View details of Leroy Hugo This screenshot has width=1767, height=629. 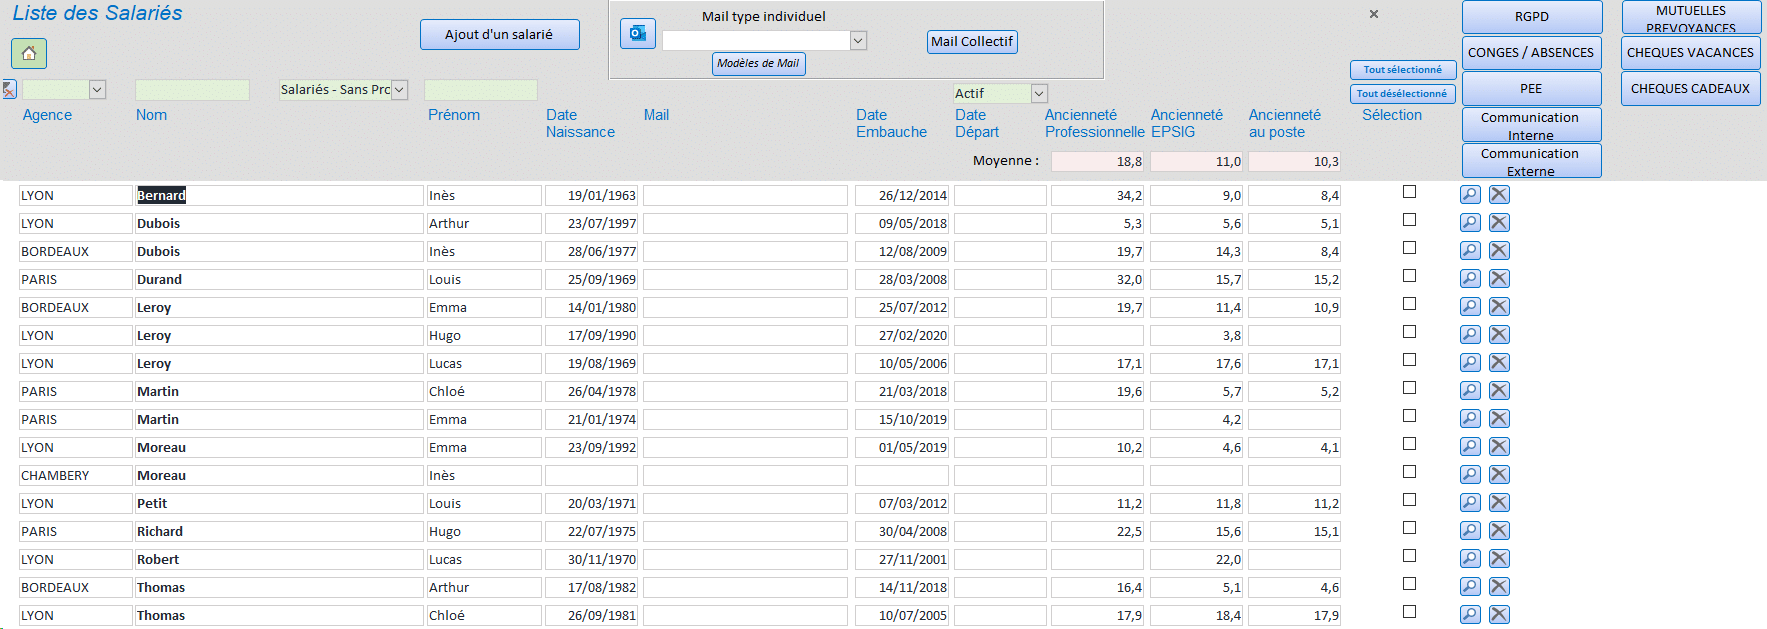pyautogui.click(x=1470, y=335)
